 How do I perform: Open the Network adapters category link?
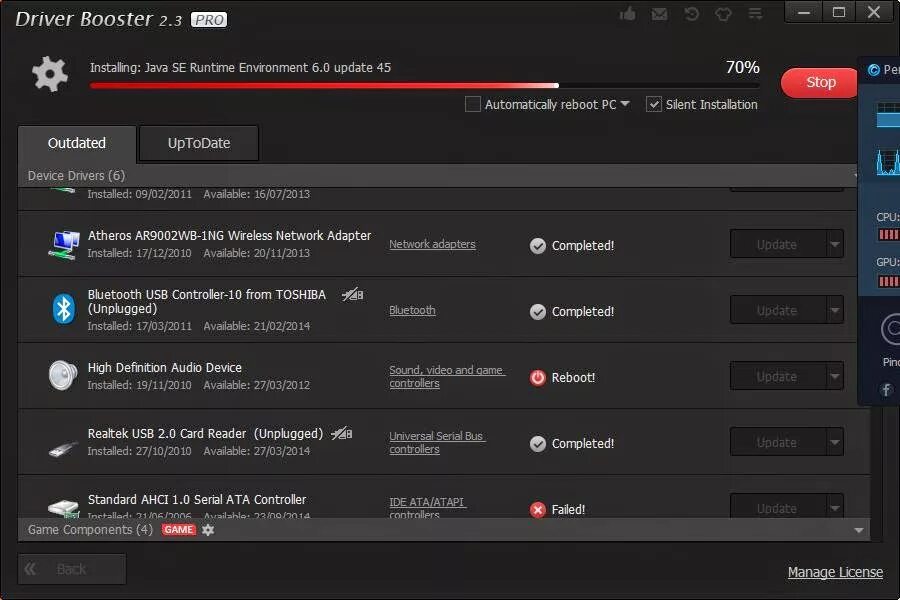point(432,245)
